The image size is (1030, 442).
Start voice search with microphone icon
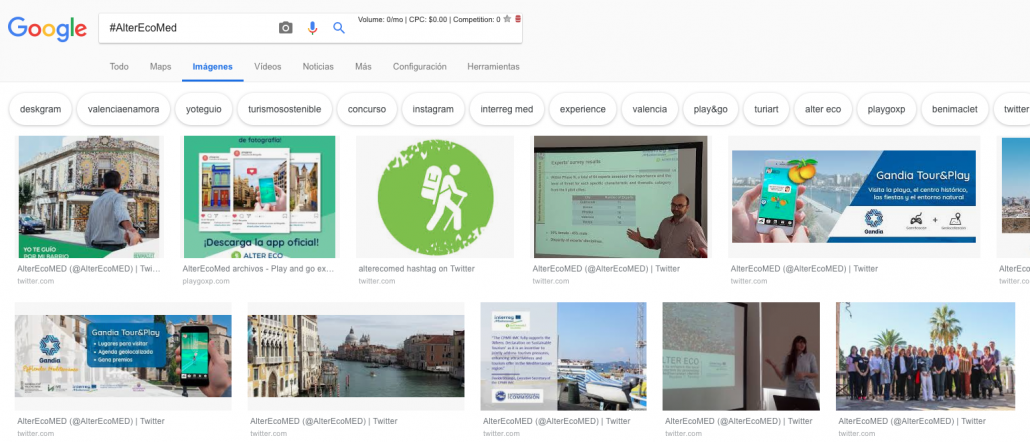[x=312, y=28]
